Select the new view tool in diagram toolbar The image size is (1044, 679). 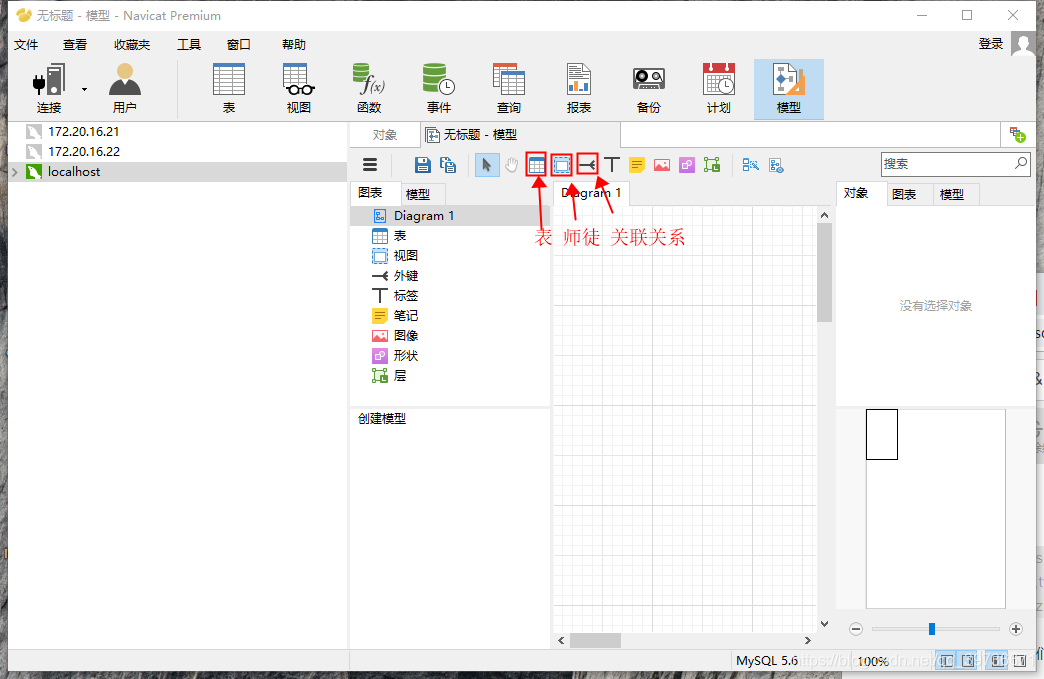[562, 164]
